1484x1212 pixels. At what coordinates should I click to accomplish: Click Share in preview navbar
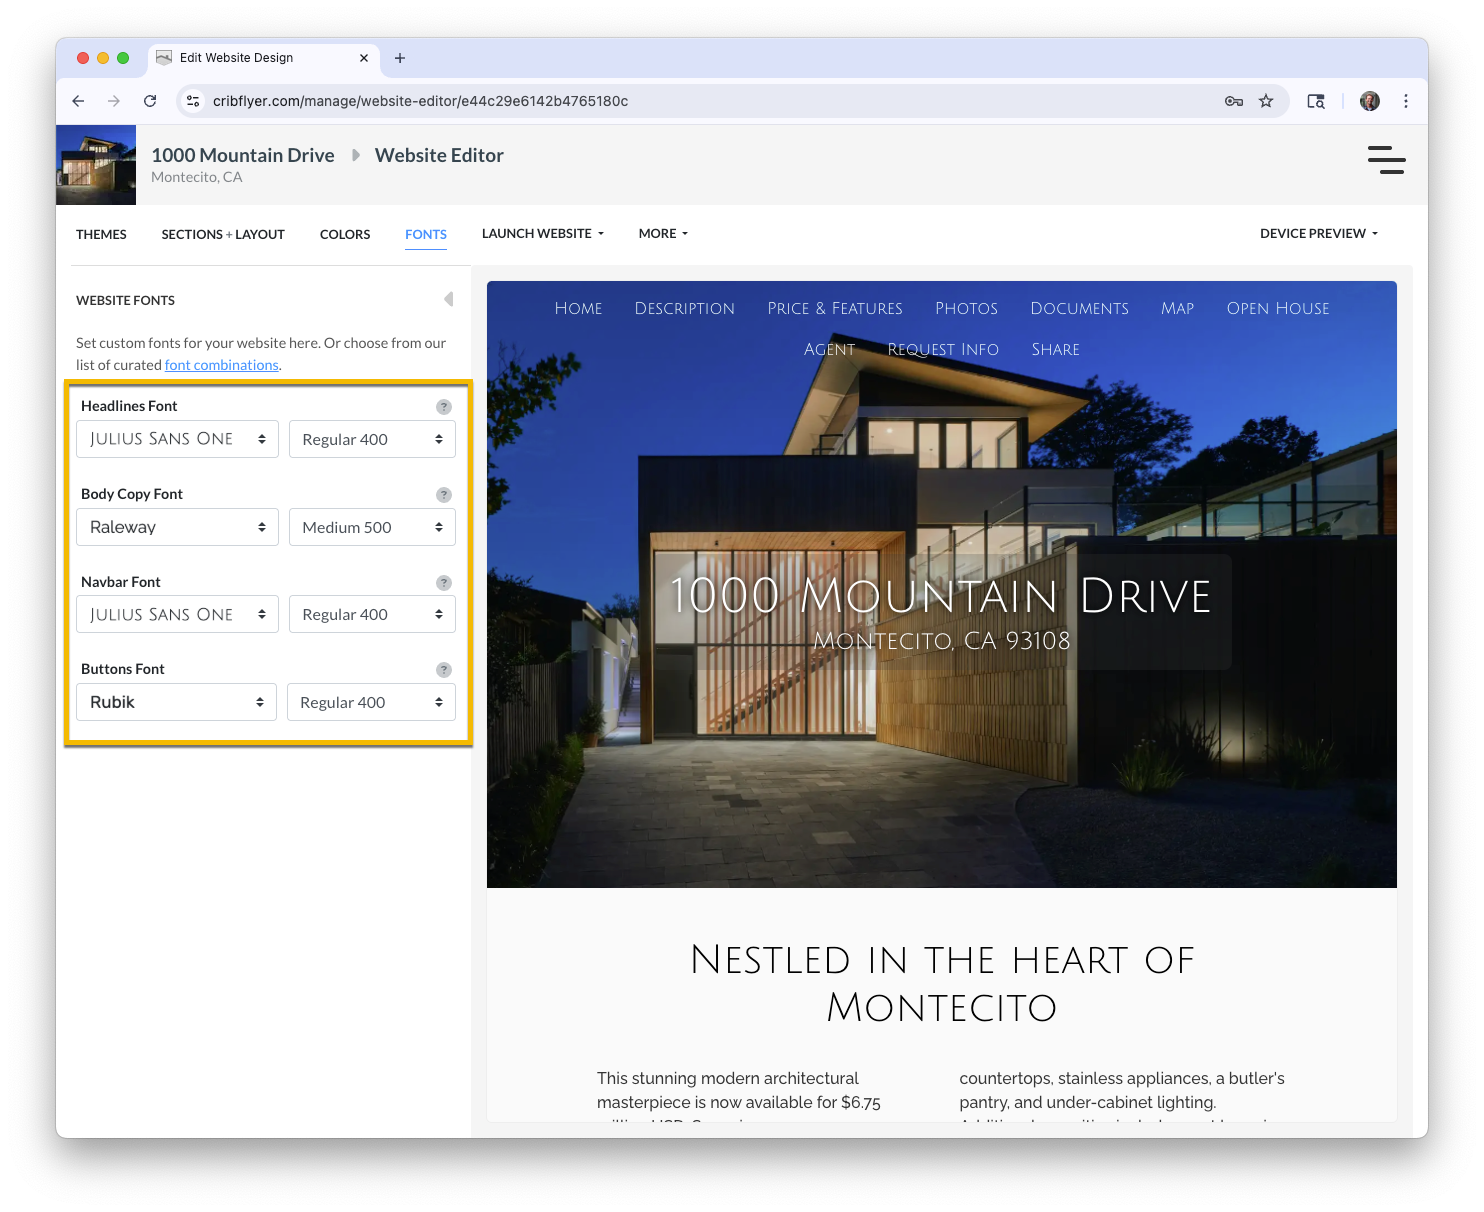[1056, 349]
